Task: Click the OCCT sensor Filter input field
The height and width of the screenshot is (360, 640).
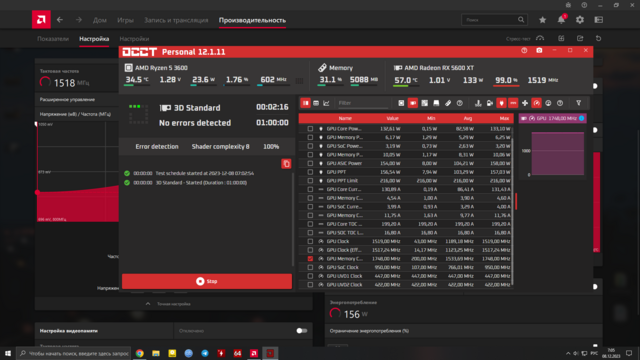Action: pos(362,103)
